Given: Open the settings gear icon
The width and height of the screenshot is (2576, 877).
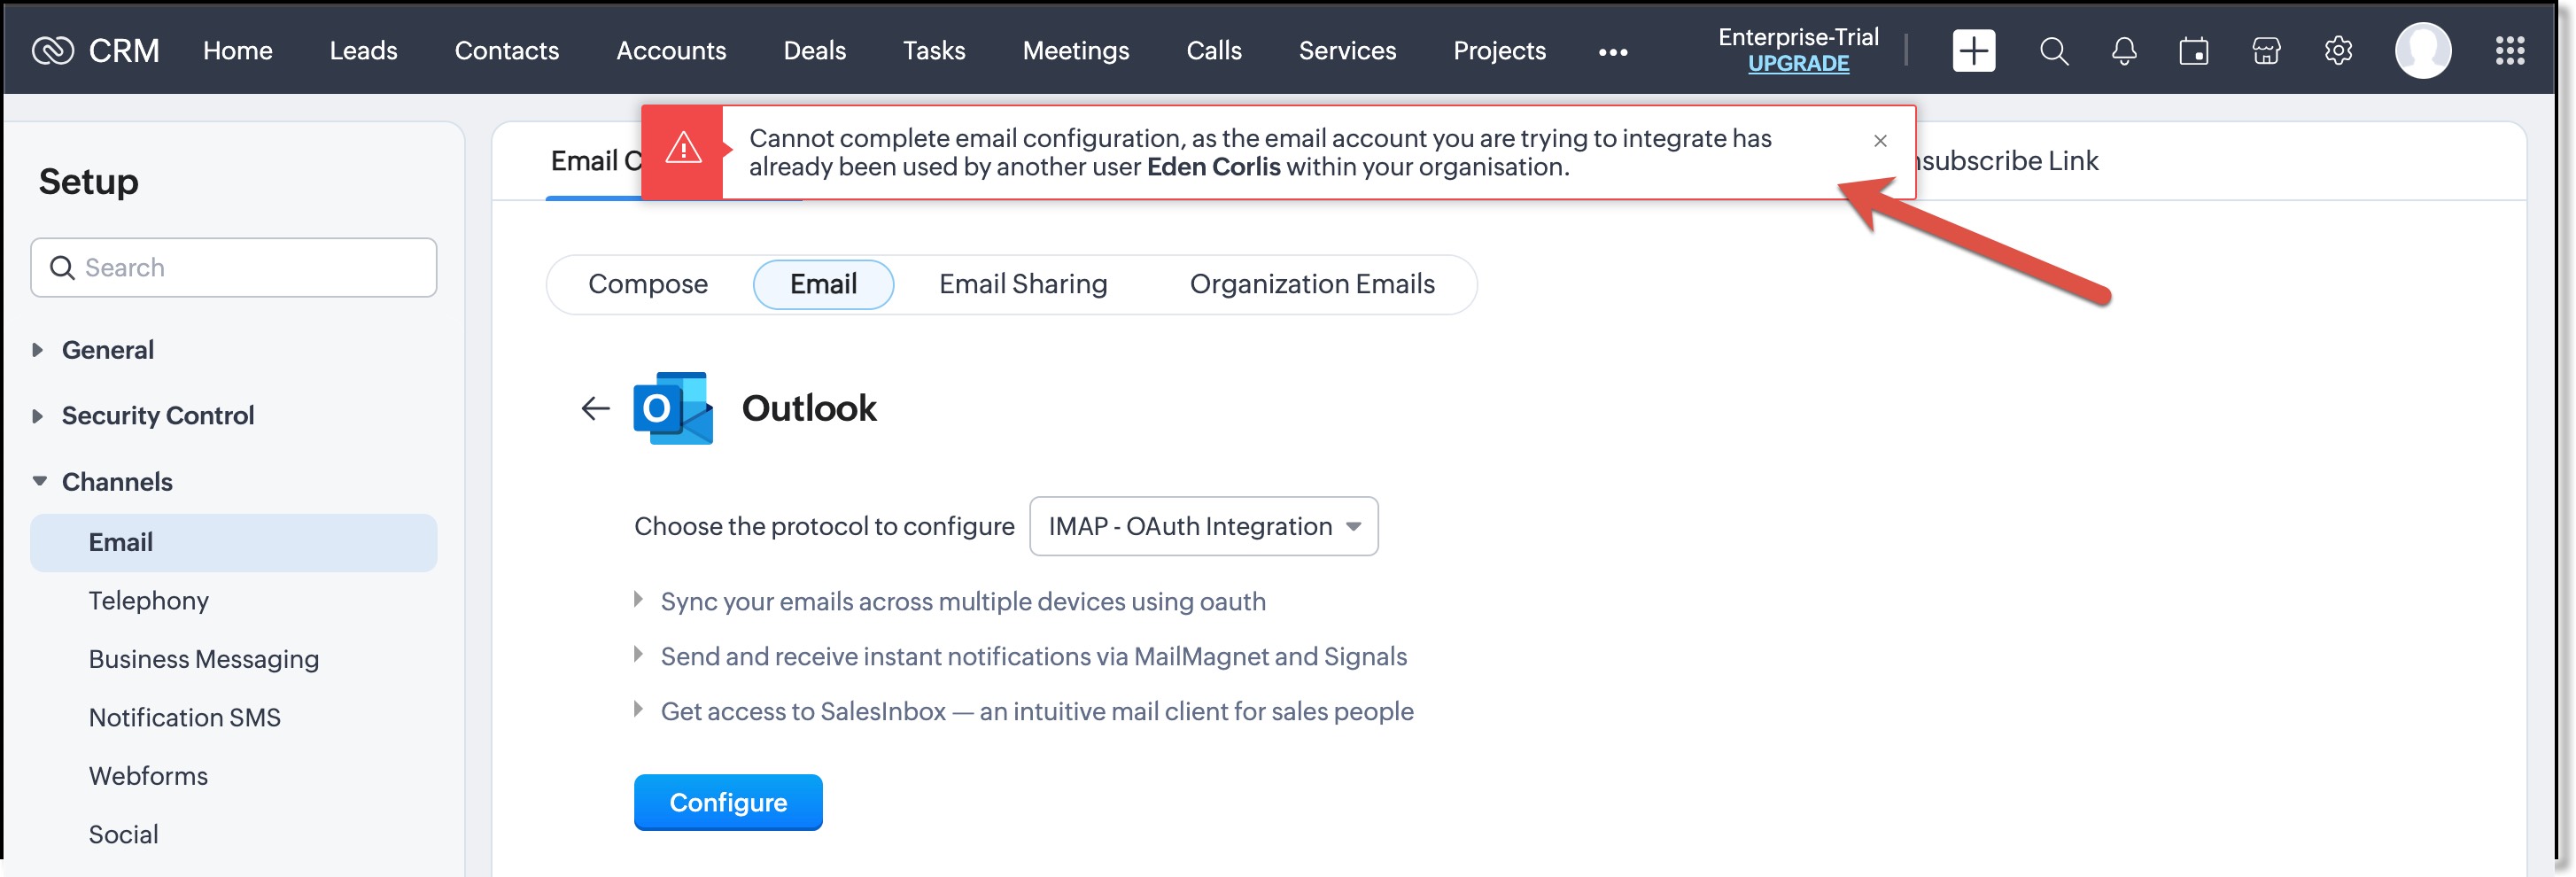Looking at the screenshot, I should coord(2337,50).
